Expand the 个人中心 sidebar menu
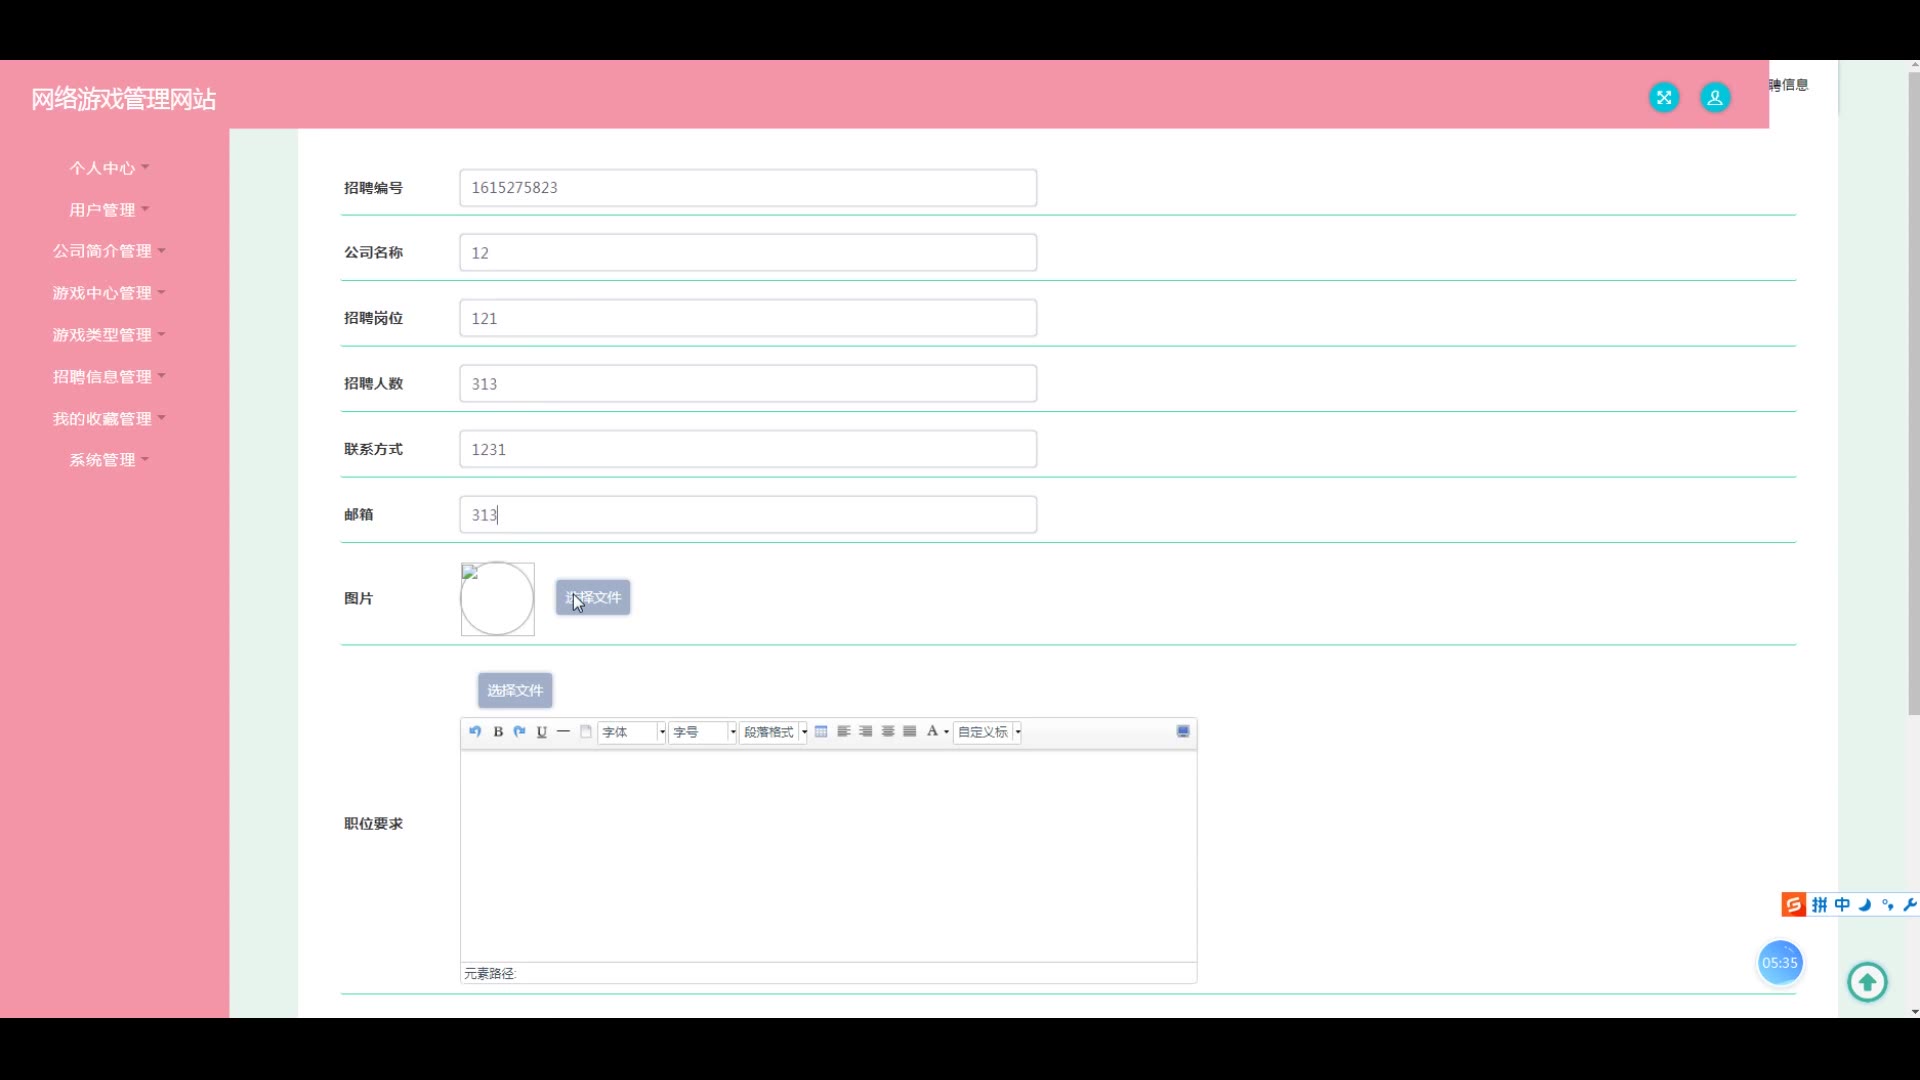The image size is (1920, 1080). (x=109, y=168)
